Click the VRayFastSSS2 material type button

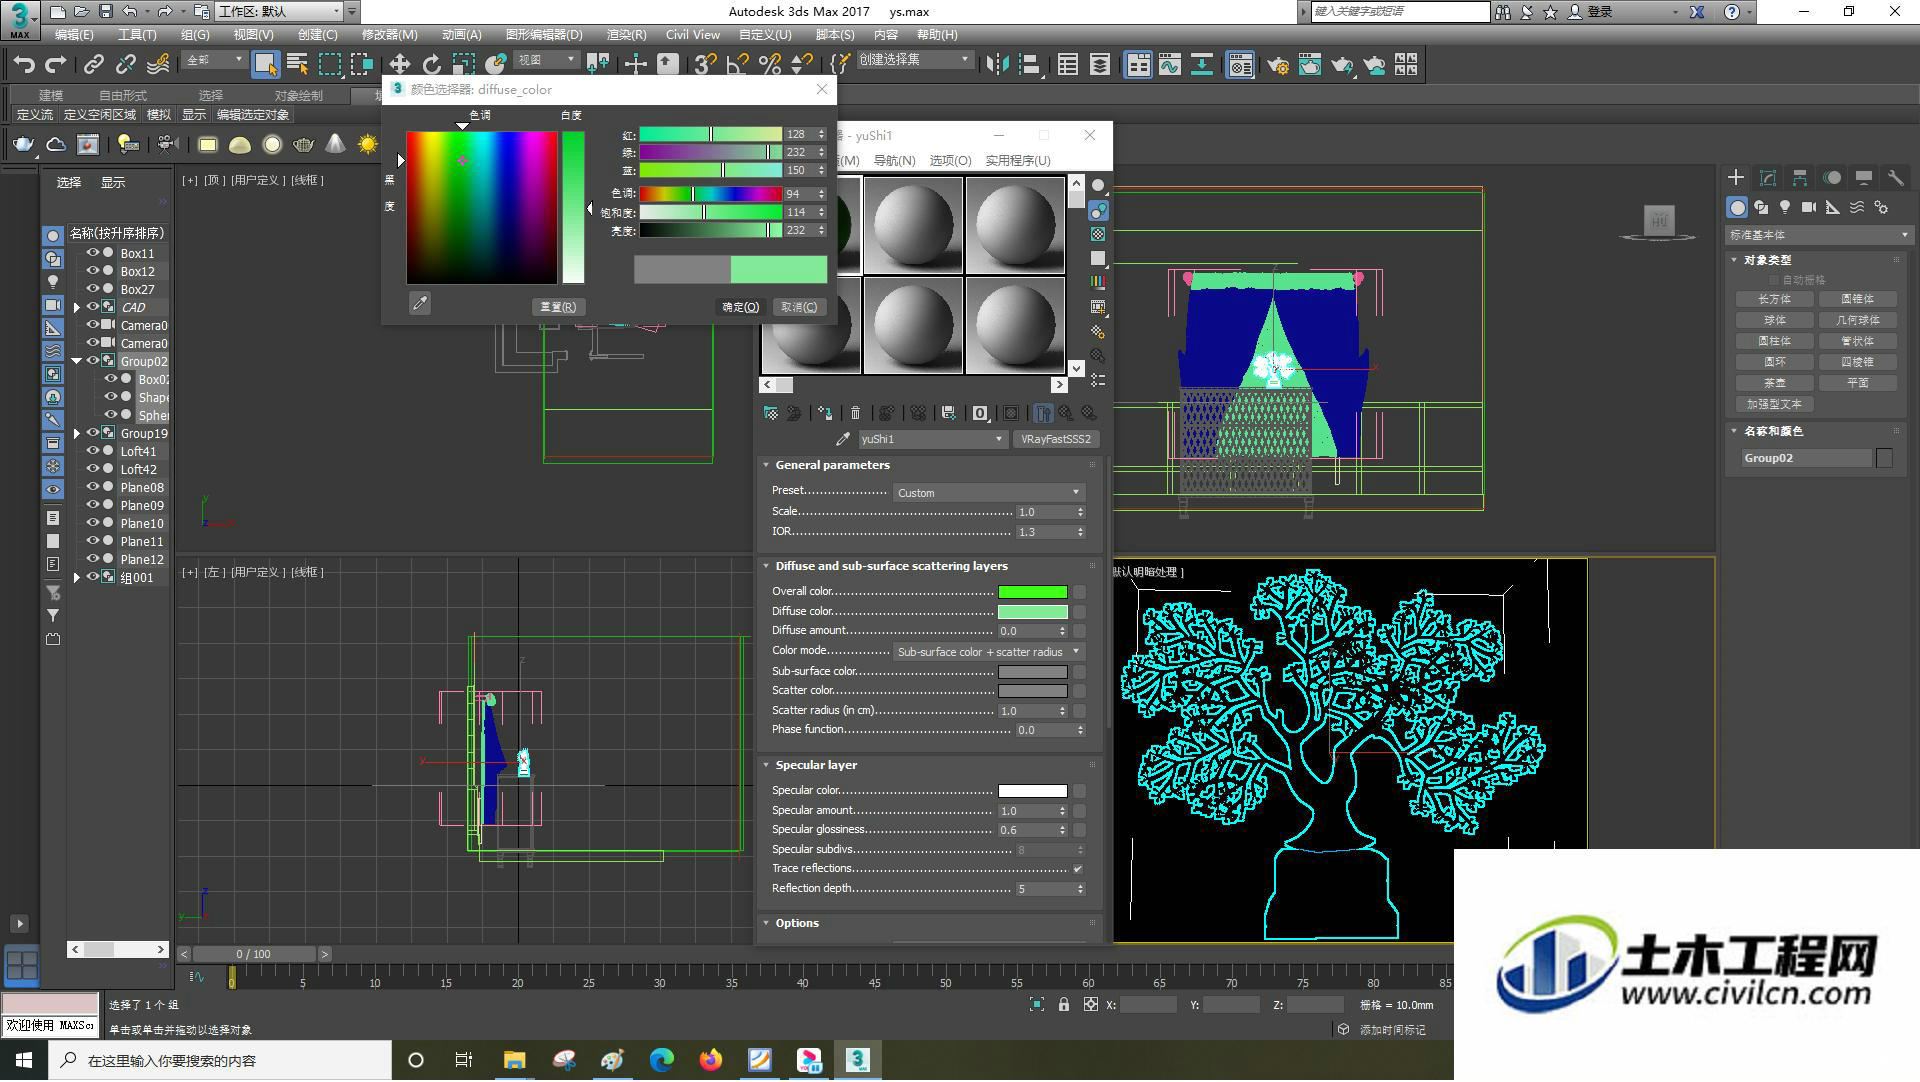click(1056, 439)
